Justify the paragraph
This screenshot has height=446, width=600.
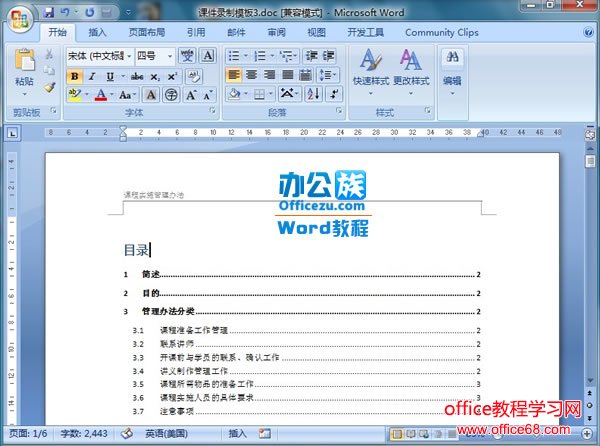coord(287,75)
